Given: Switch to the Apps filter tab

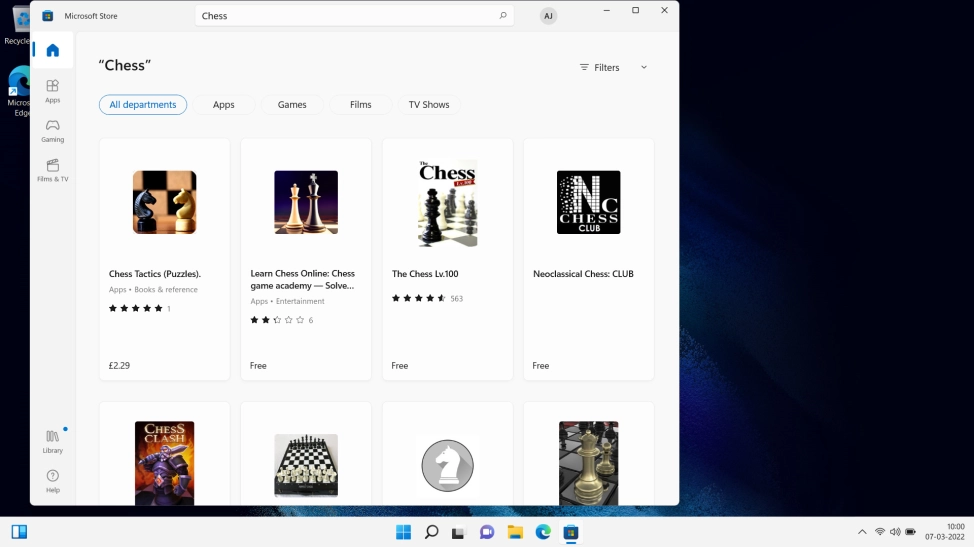Looking at the screenshot, I should pyautogui.click(x=223, y=105).
